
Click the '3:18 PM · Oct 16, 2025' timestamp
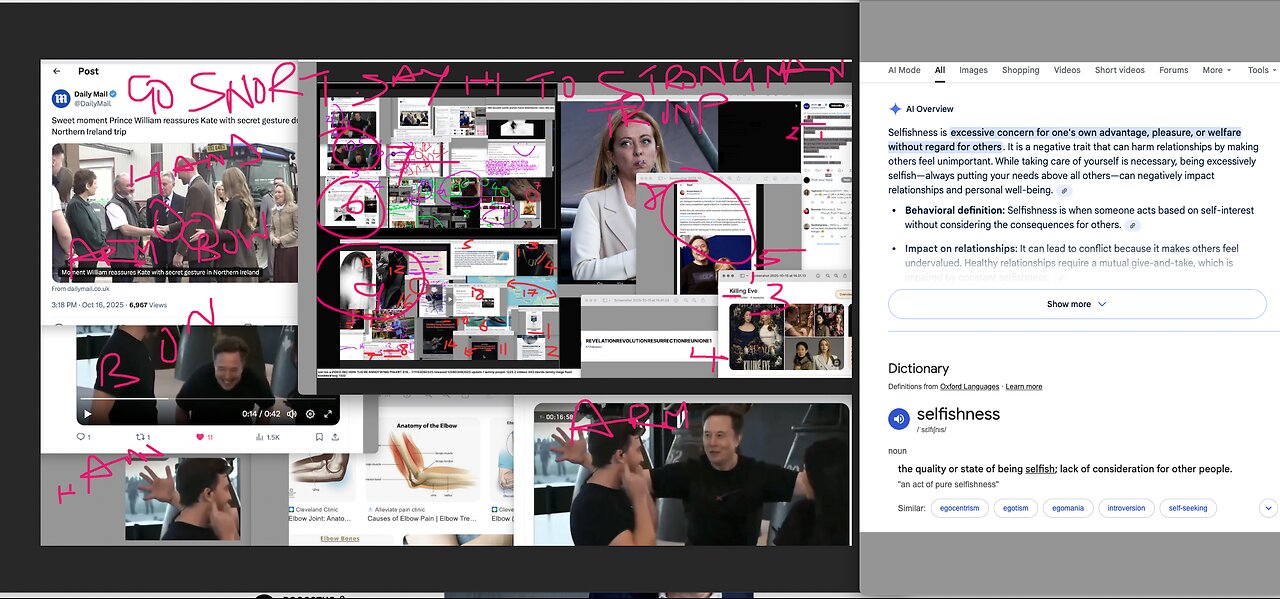point(86,304)
